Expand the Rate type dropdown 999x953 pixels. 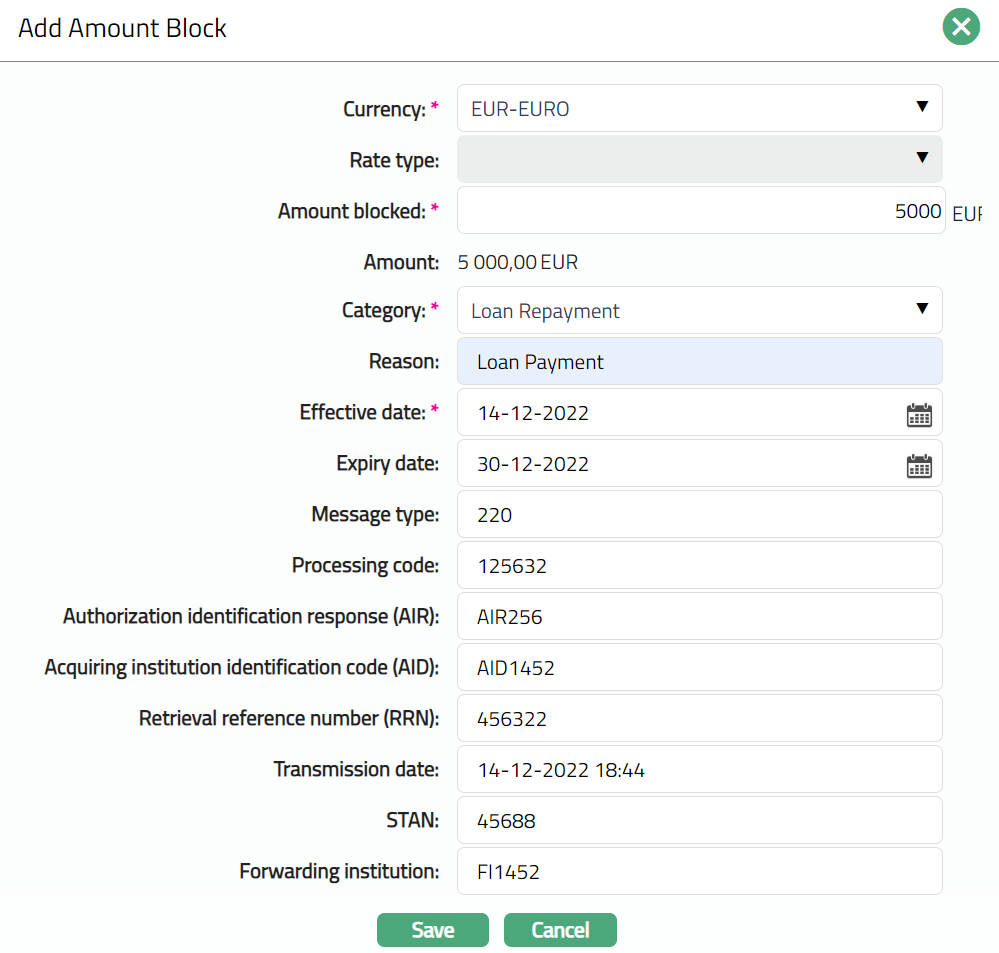(699, 159)
